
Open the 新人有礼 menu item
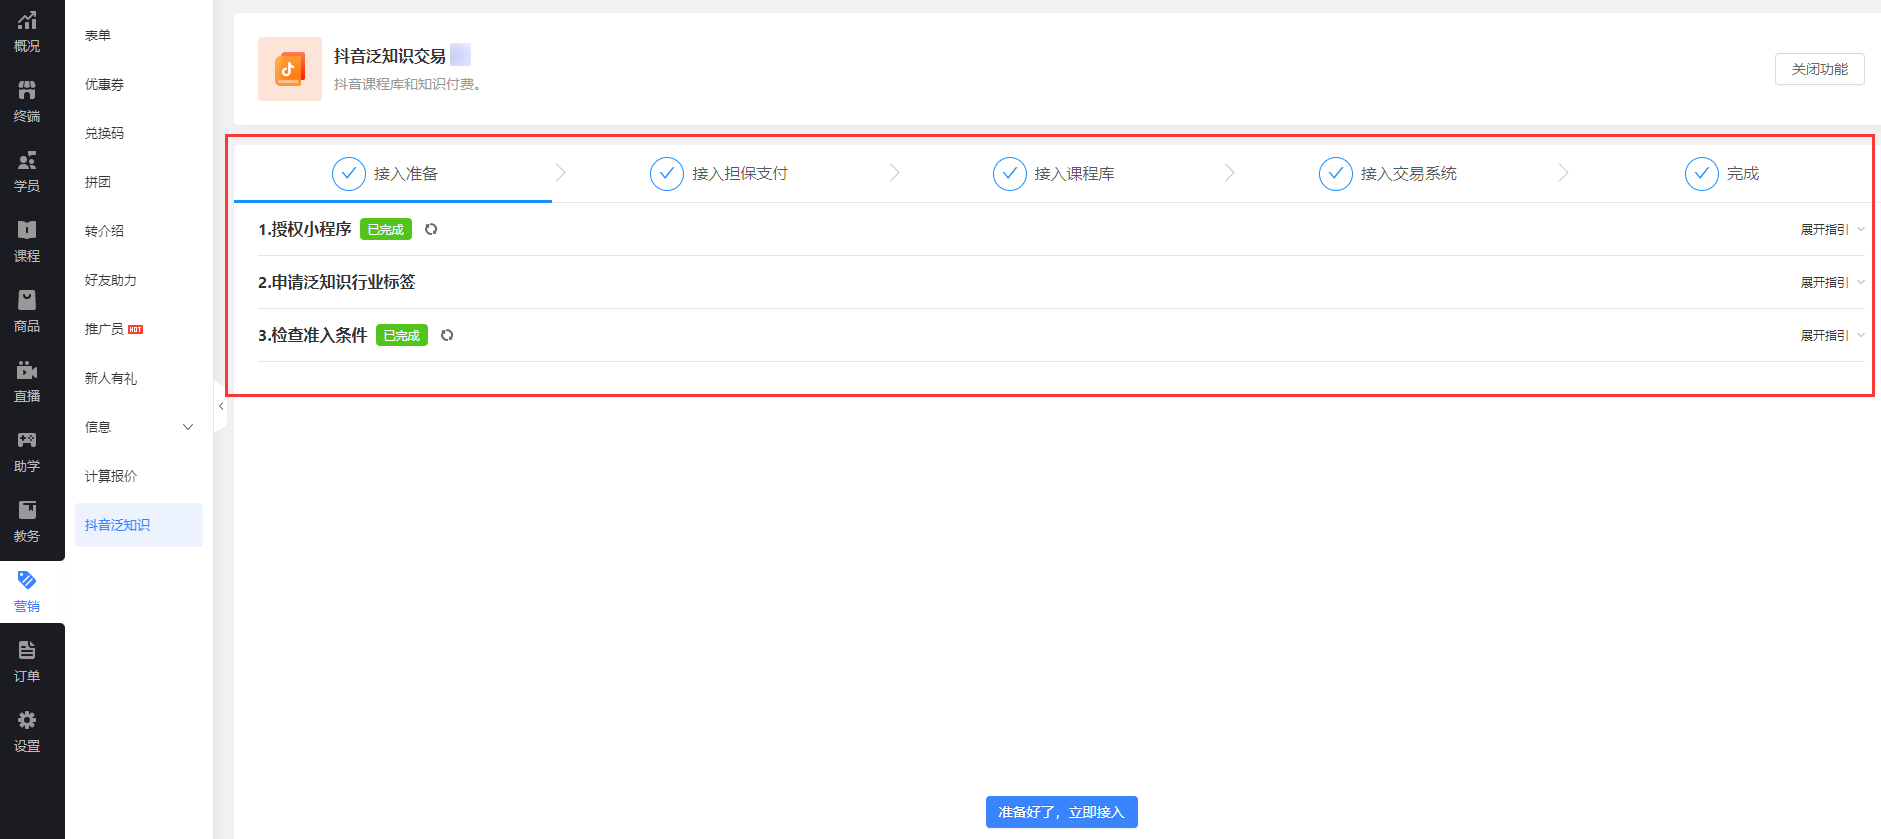coord(111,378)
